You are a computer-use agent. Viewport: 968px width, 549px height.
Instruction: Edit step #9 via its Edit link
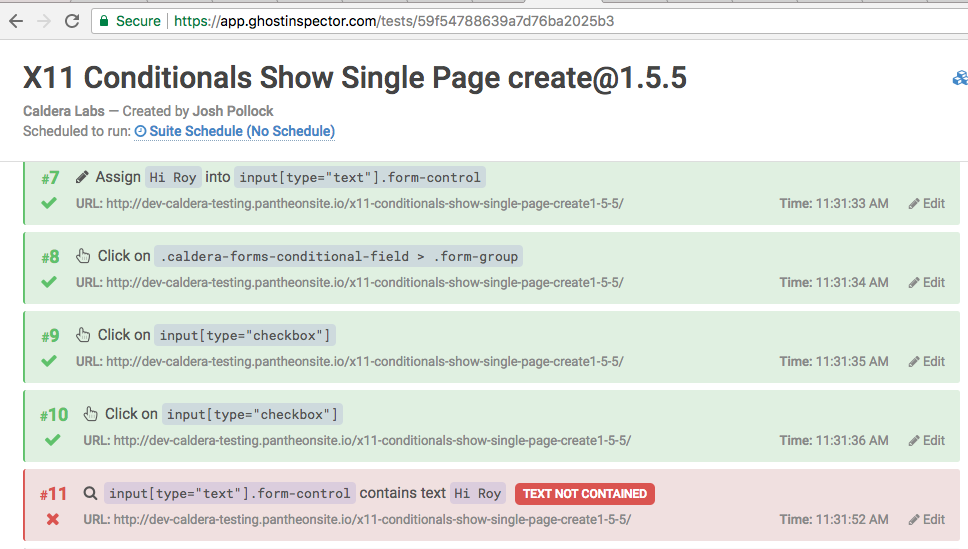[927, 361]
